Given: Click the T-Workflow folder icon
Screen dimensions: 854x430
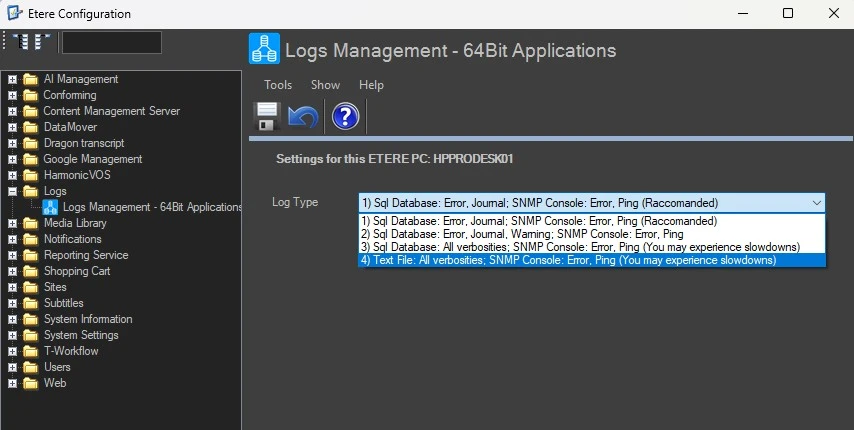Looking at the screenshot, I should click(30, 351).
